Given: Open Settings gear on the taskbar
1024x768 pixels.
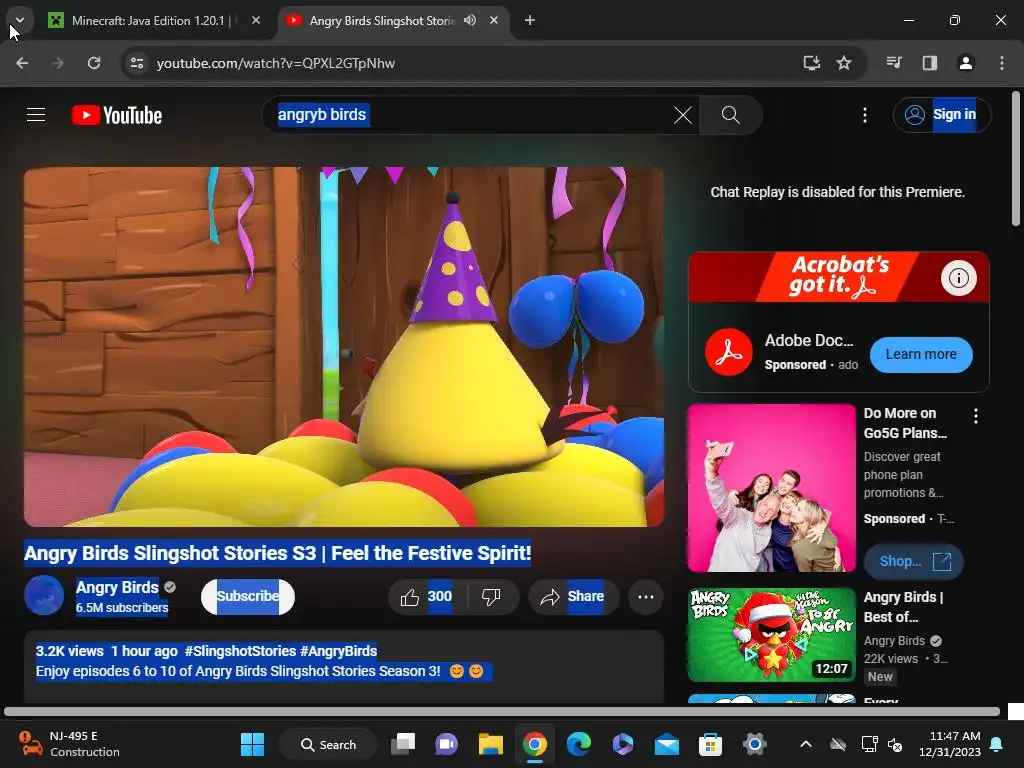Looking at the screenshot, I should coord(754,744).
